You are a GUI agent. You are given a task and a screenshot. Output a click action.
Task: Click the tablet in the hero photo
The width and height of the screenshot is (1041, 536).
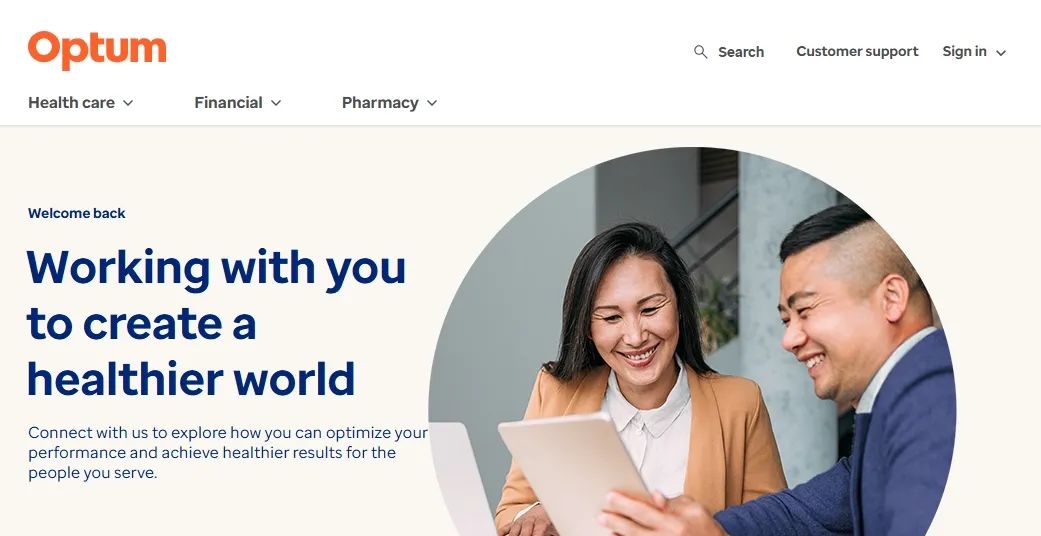(573, 471)
